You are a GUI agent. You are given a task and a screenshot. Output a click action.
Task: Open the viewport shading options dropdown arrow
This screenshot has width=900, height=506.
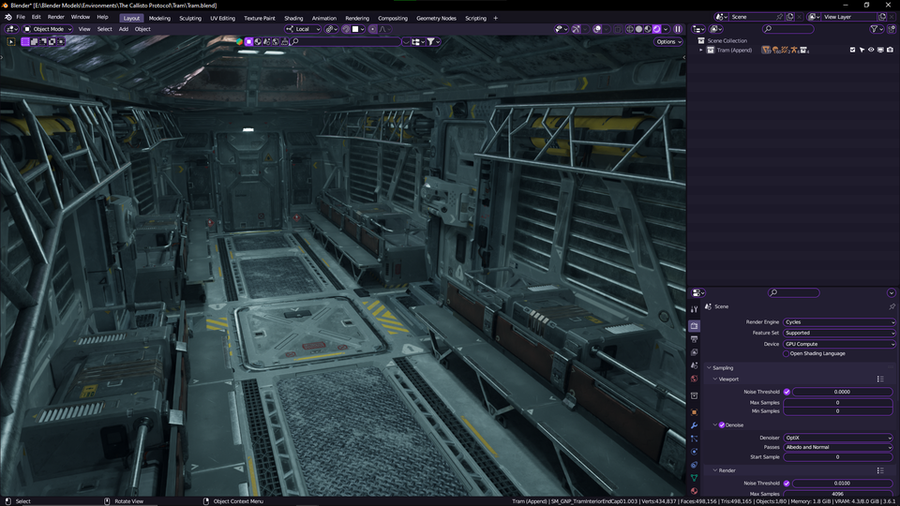[x=666, y=29]
